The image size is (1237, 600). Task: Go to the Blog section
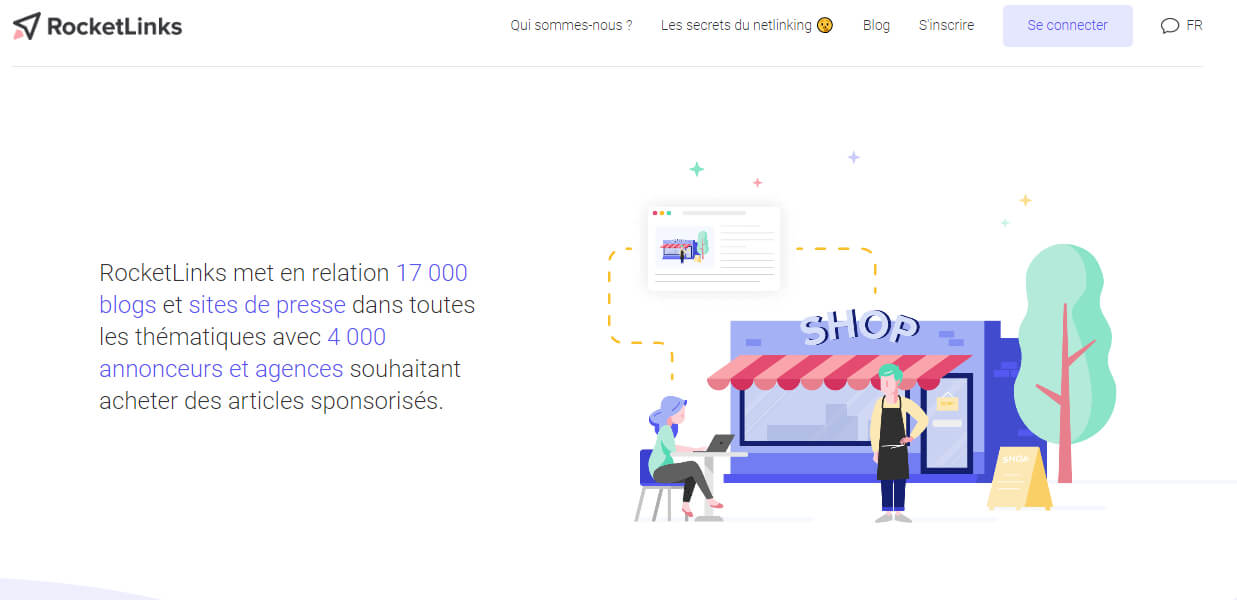coord(876,25)
